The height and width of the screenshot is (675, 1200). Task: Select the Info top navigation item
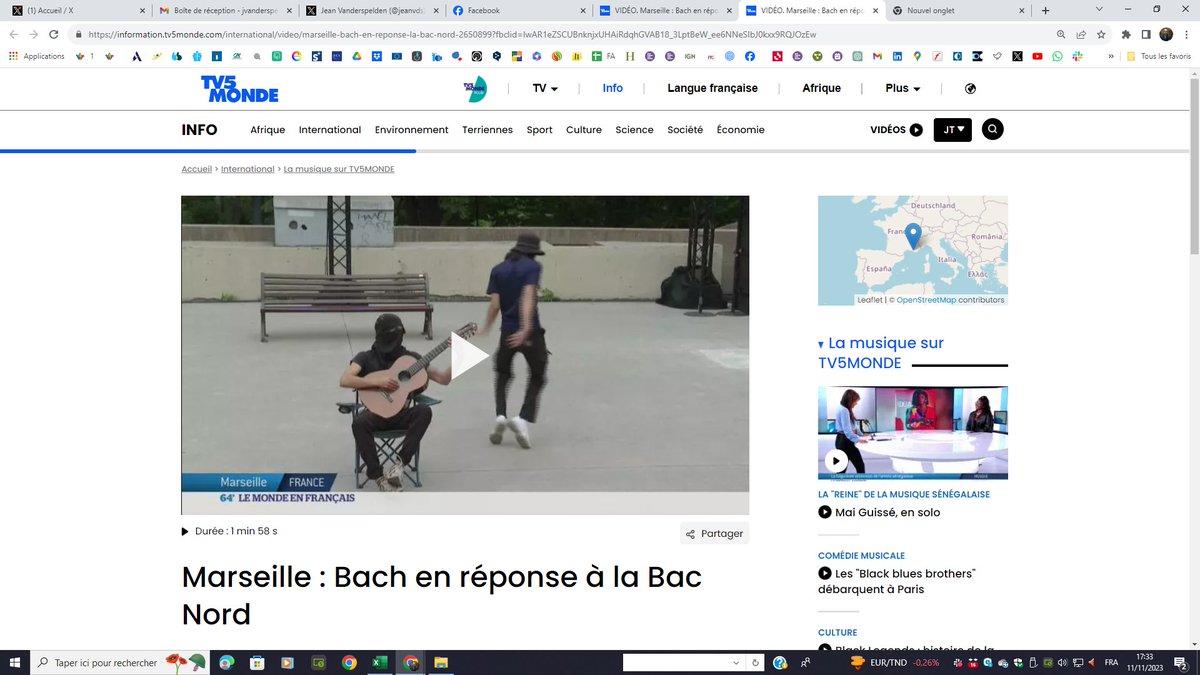click(613, 88)
